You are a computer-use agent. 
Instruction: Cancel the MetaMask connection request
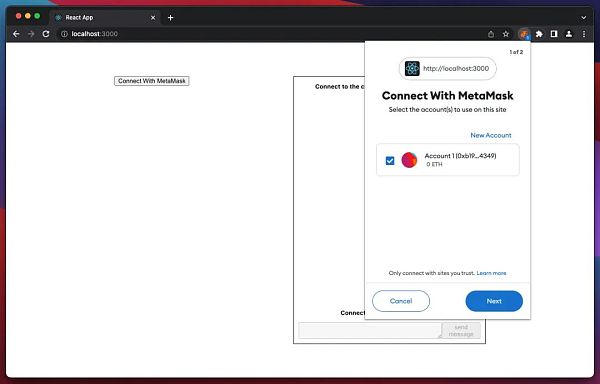click(401, 301)
